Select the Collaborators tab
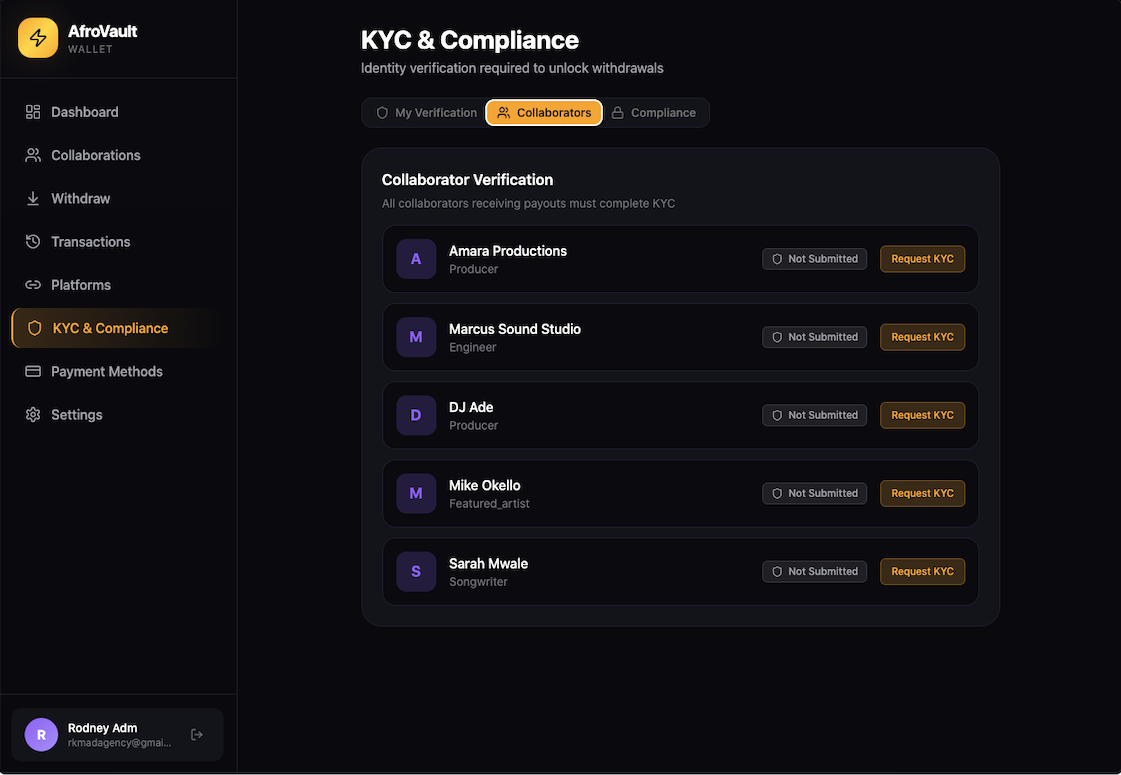1121x775 pixels. click(544, 113)
